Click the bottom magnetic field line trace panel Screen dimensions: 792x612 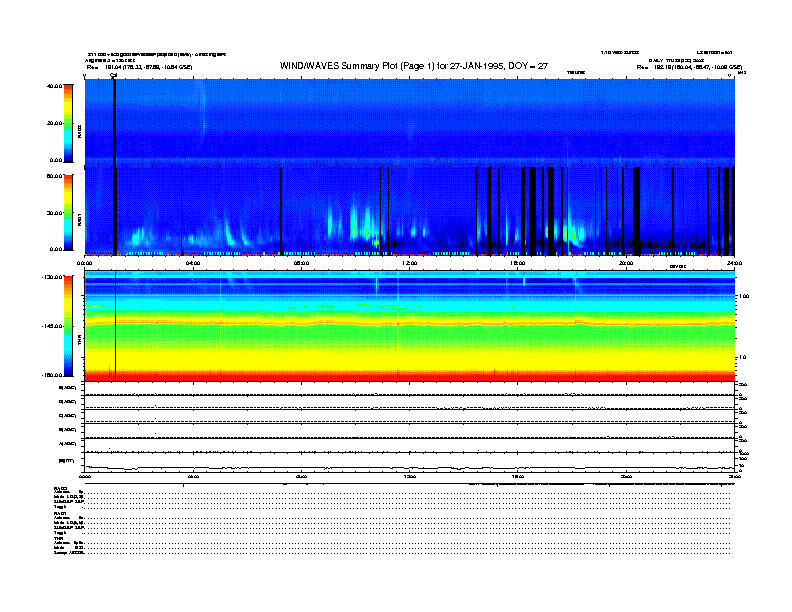click(x=410, y=463)
